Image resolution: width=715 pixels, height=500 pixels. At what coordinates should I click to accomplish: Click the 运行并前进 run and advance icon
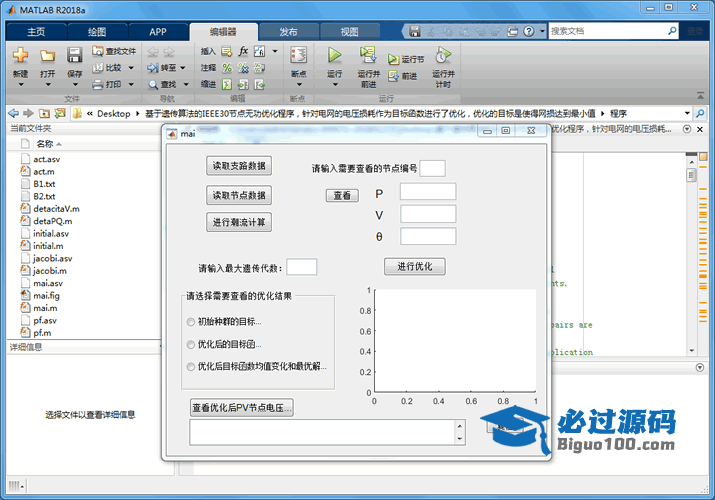click(368, 55)
